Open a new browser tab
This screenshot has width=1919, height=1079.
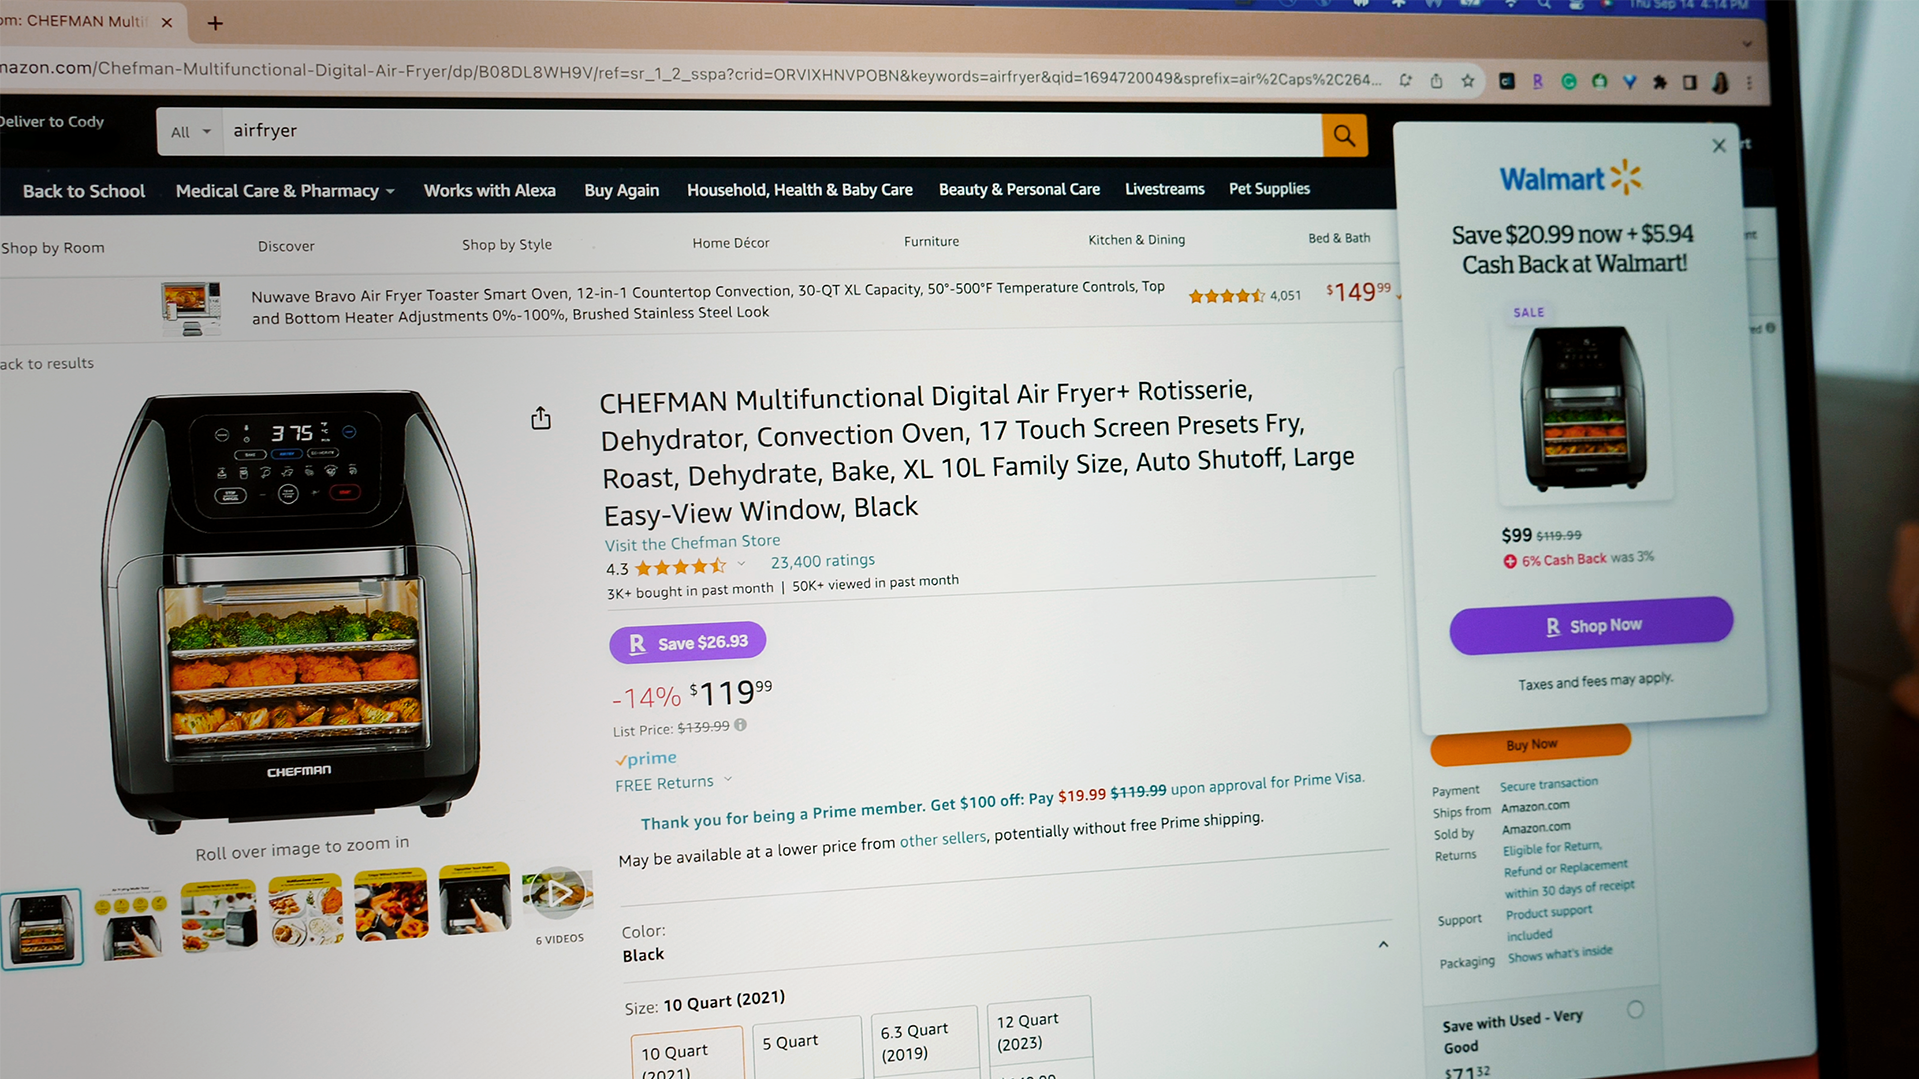tap(215, 23)
